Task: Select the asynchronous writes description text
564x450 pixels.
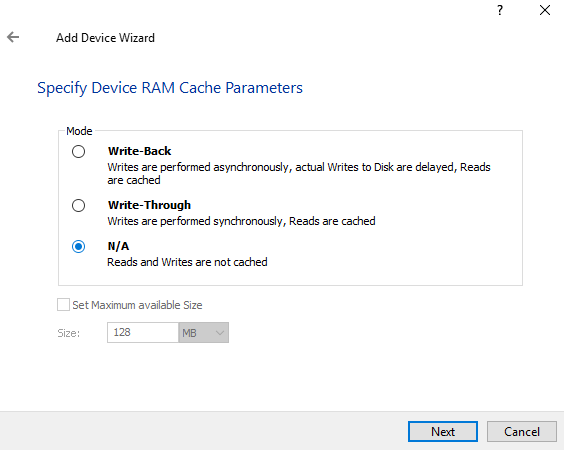Action: pos(299,173)
